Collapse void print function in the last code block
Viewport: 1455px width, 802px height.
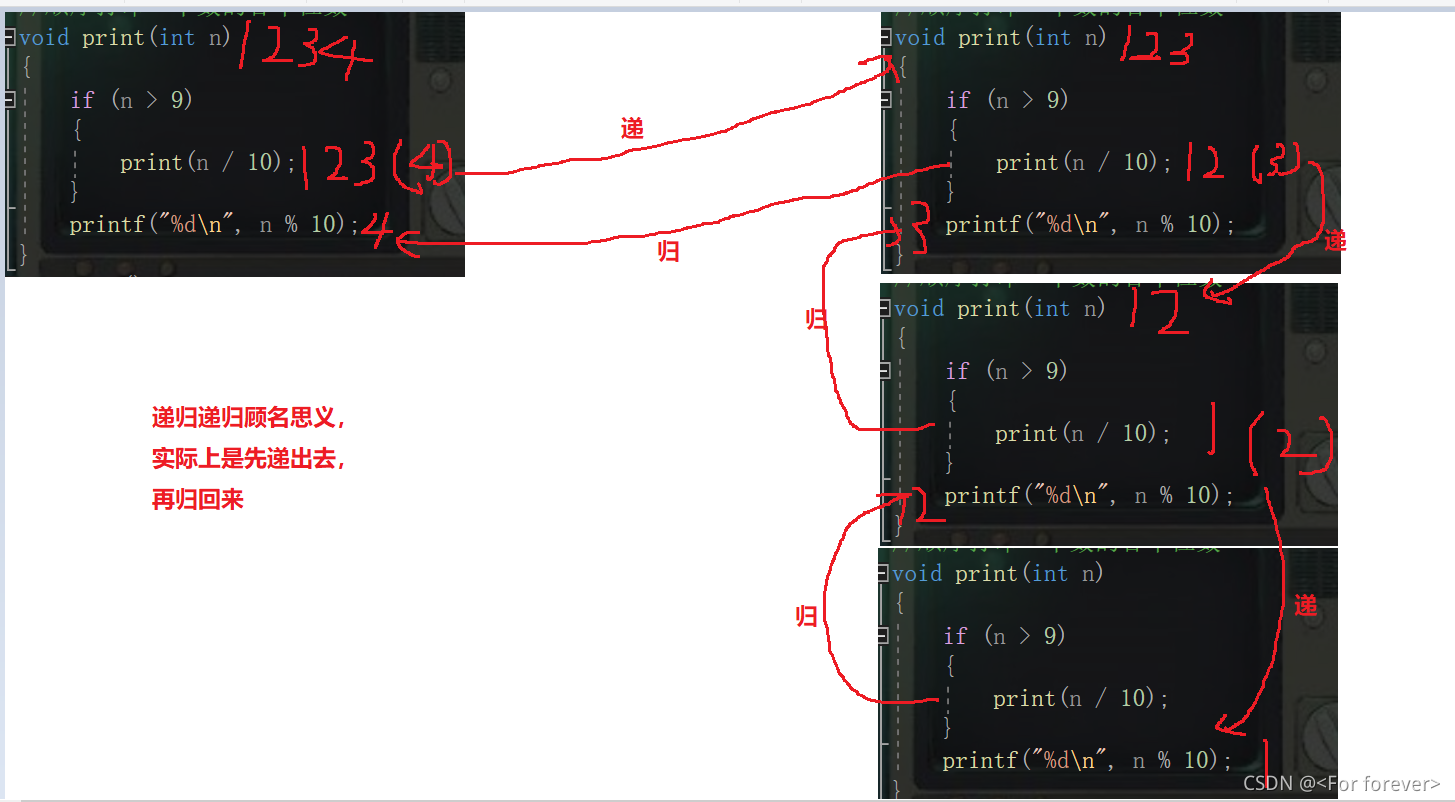[882, 573]
